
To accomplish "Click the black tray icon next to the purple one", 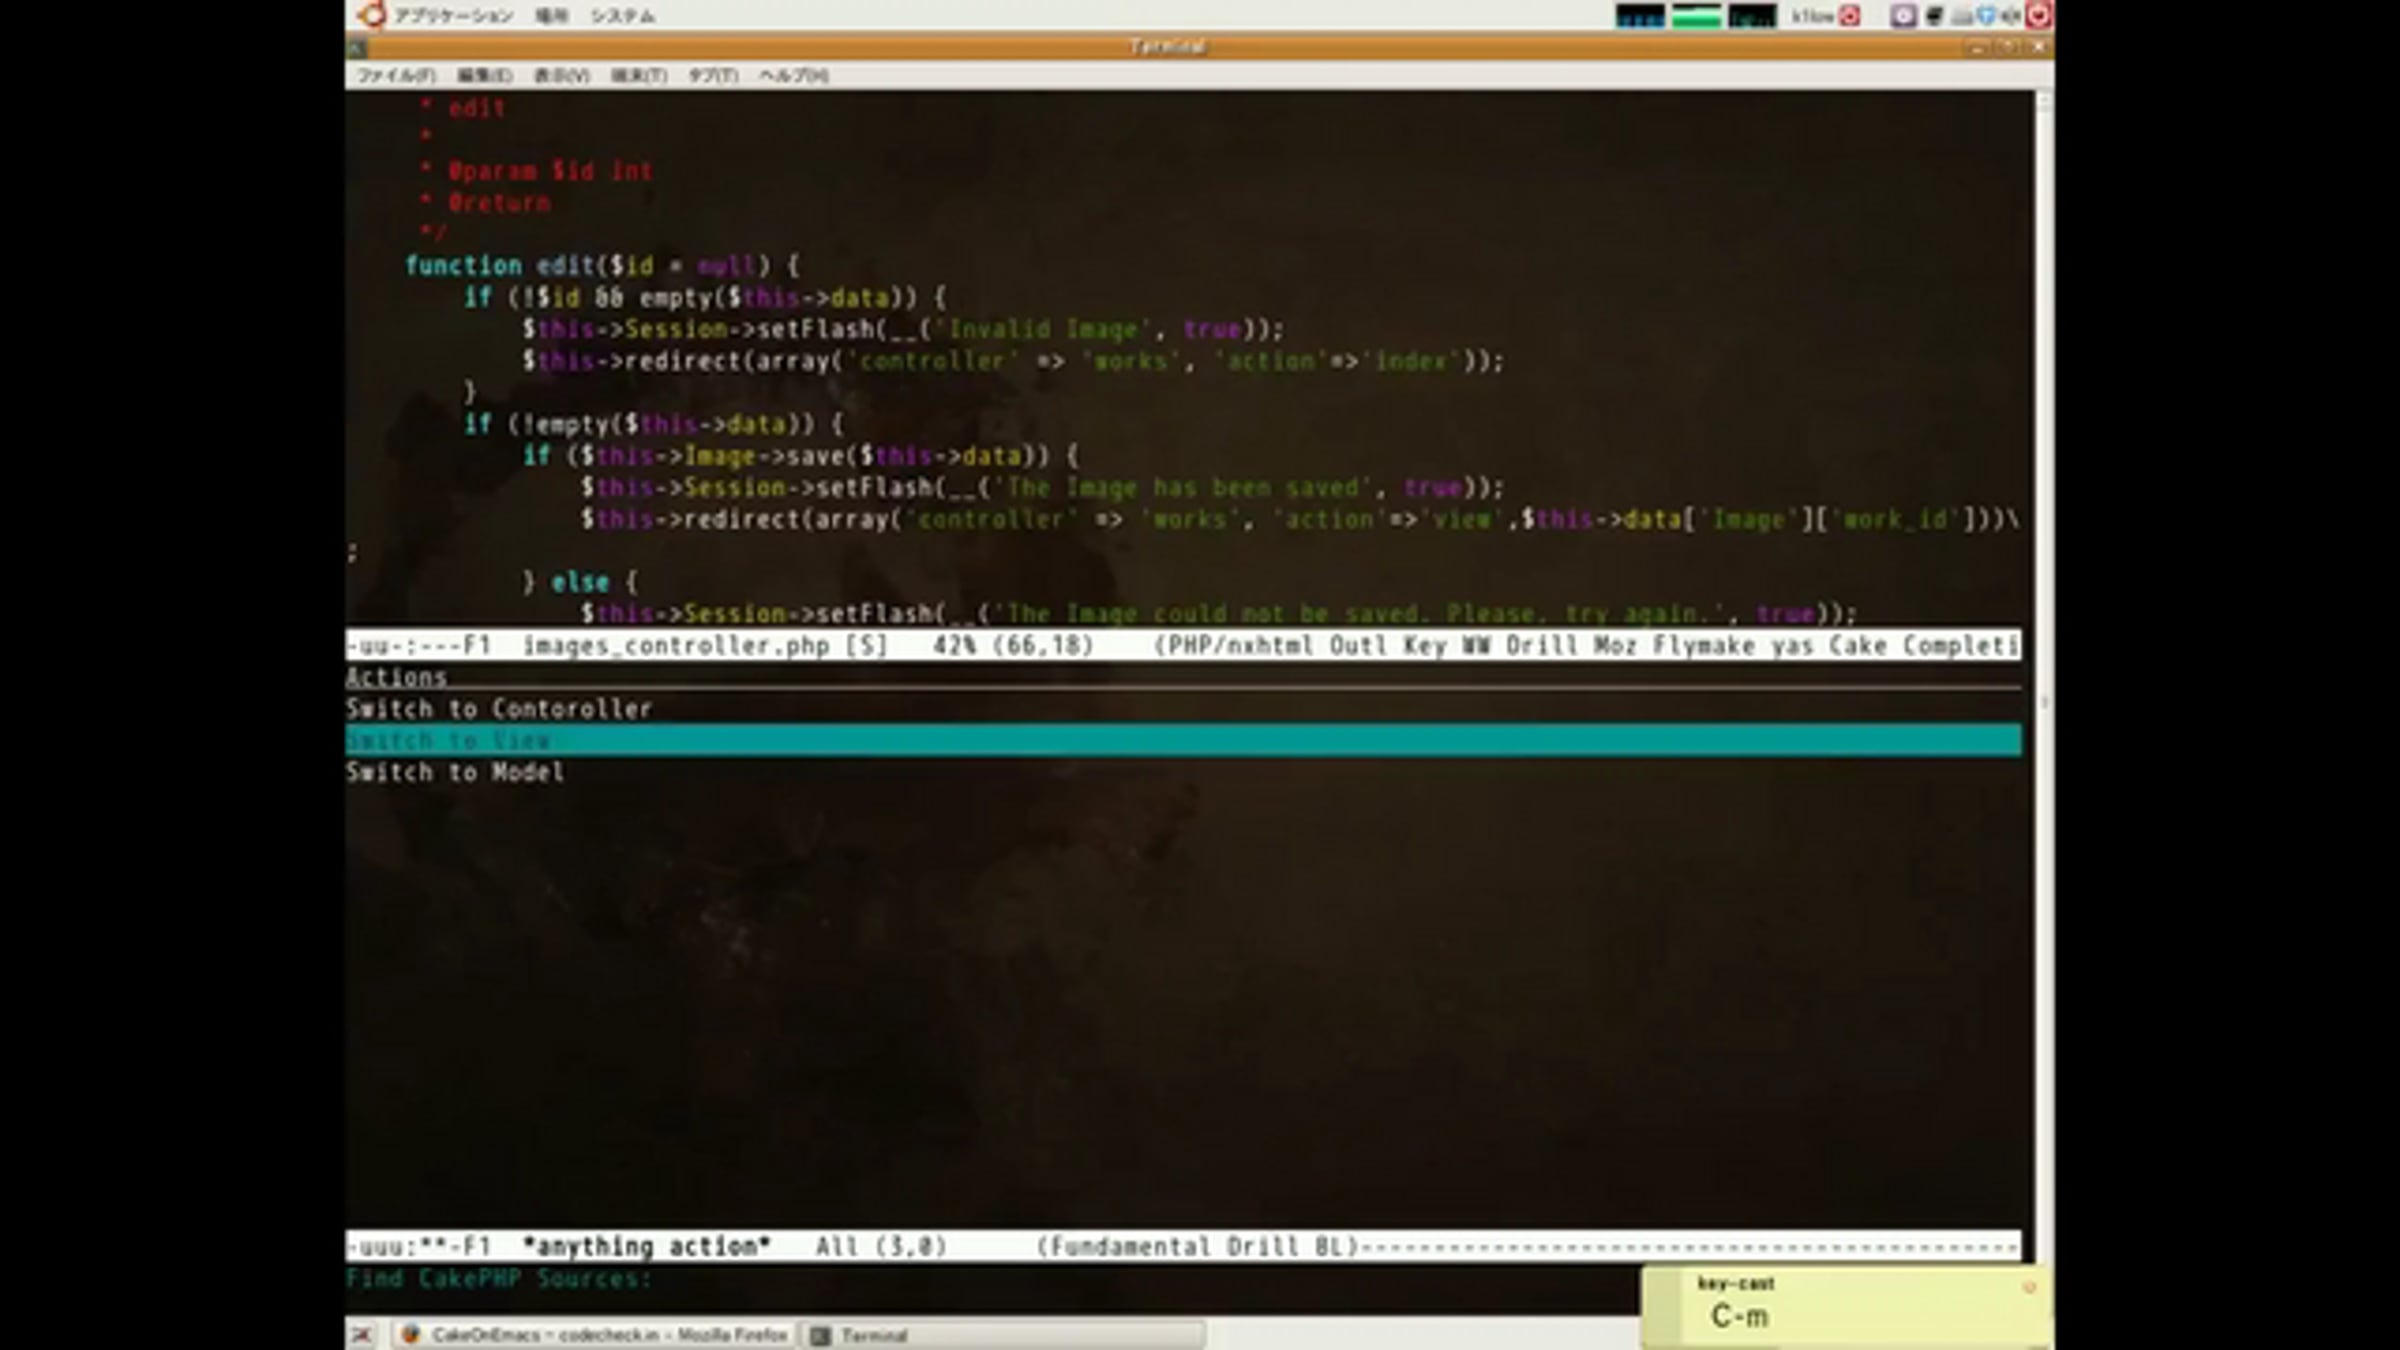I will pyautogui.click(x=1934, y=16).
